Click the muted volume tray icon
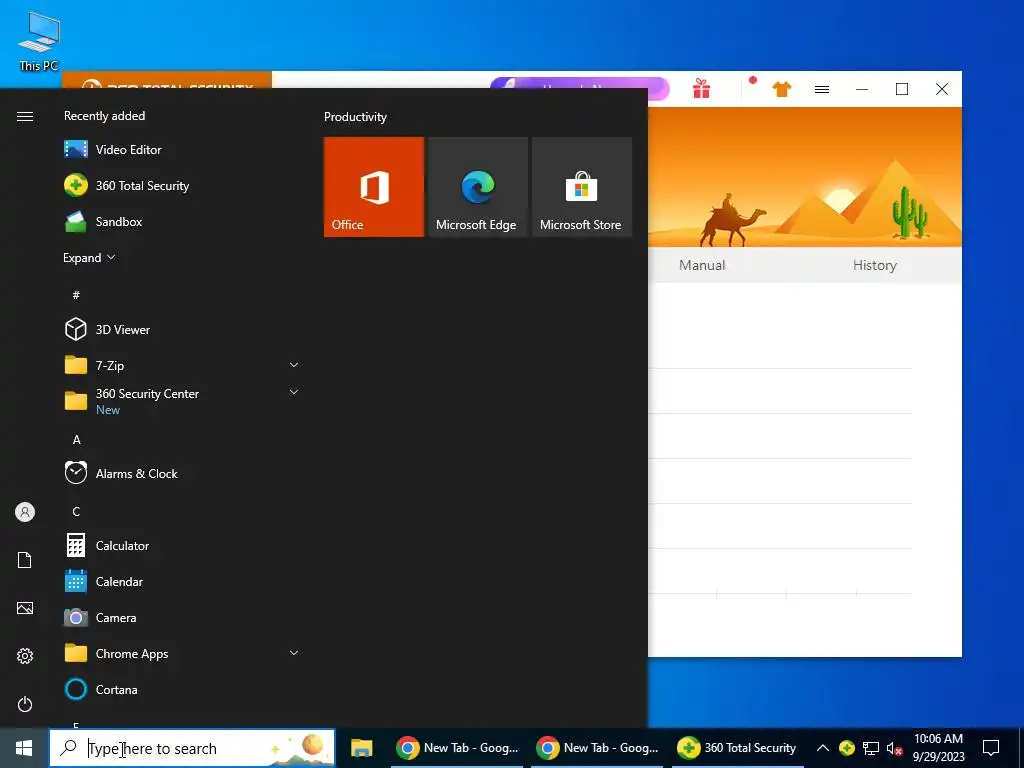The width and height of the screenshot is (1024, 768). tap(894, 748)
